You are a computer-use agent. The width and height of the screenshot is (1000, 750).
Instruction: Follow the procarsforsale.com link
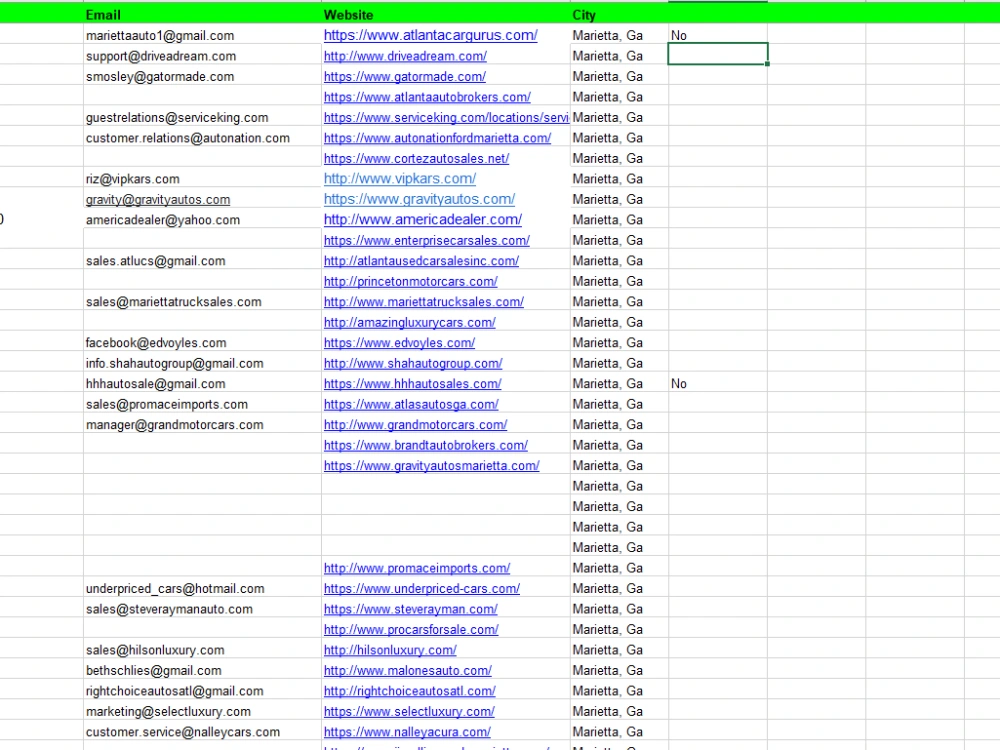[411, 629]
